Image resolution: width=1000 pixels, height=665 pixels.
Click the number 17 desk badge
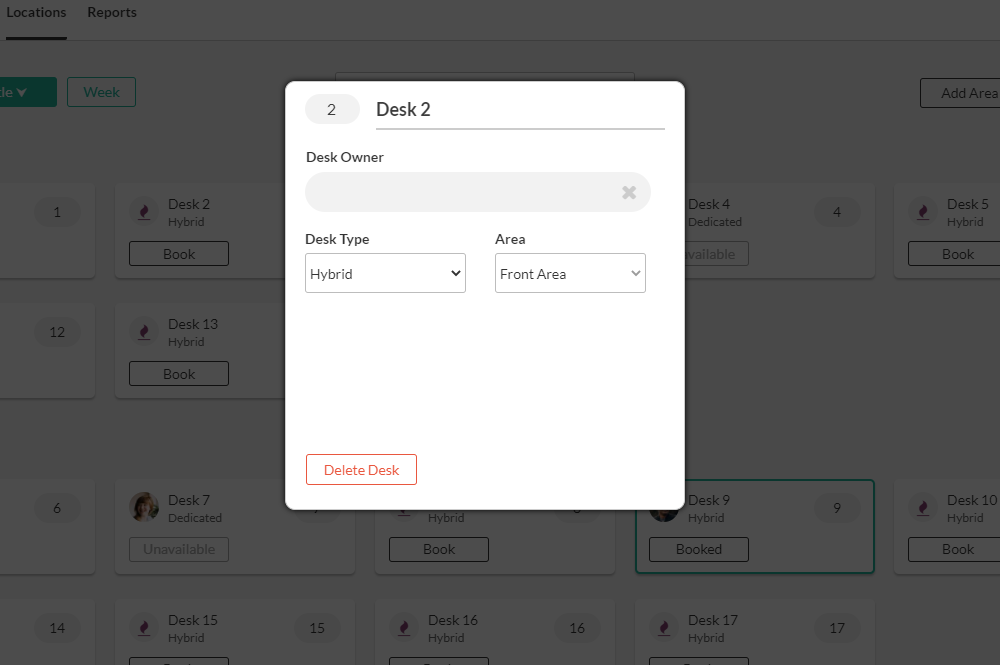(x=837, y=628)
